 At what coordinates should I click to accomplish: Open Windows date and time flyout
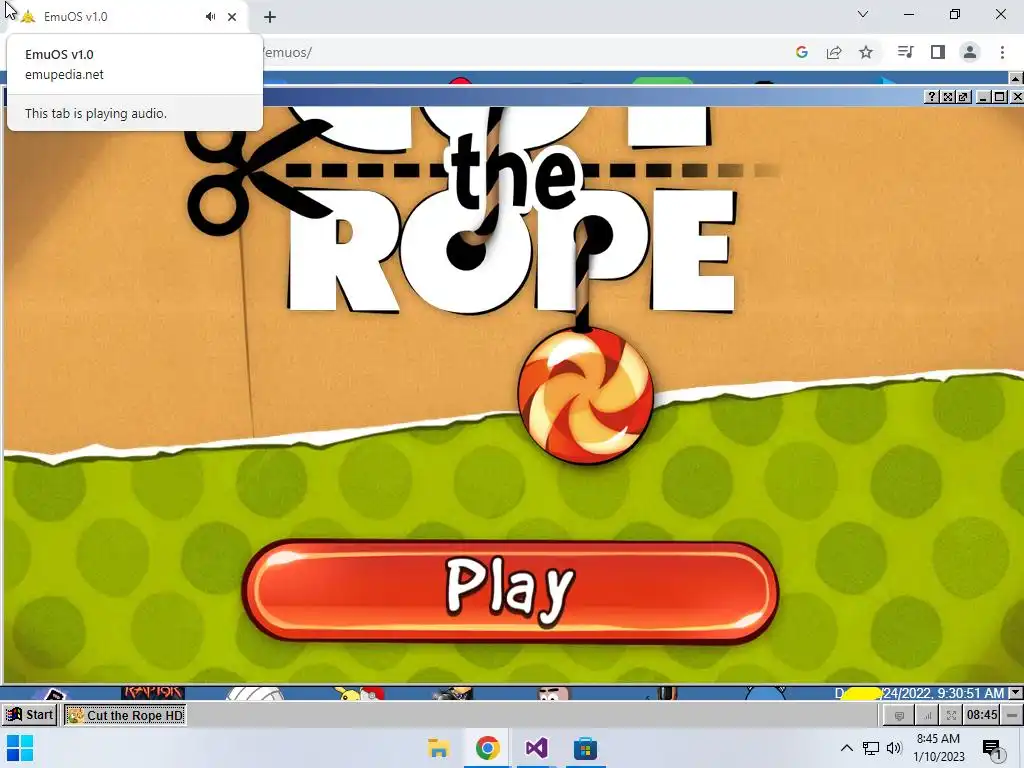click(938, 748)
